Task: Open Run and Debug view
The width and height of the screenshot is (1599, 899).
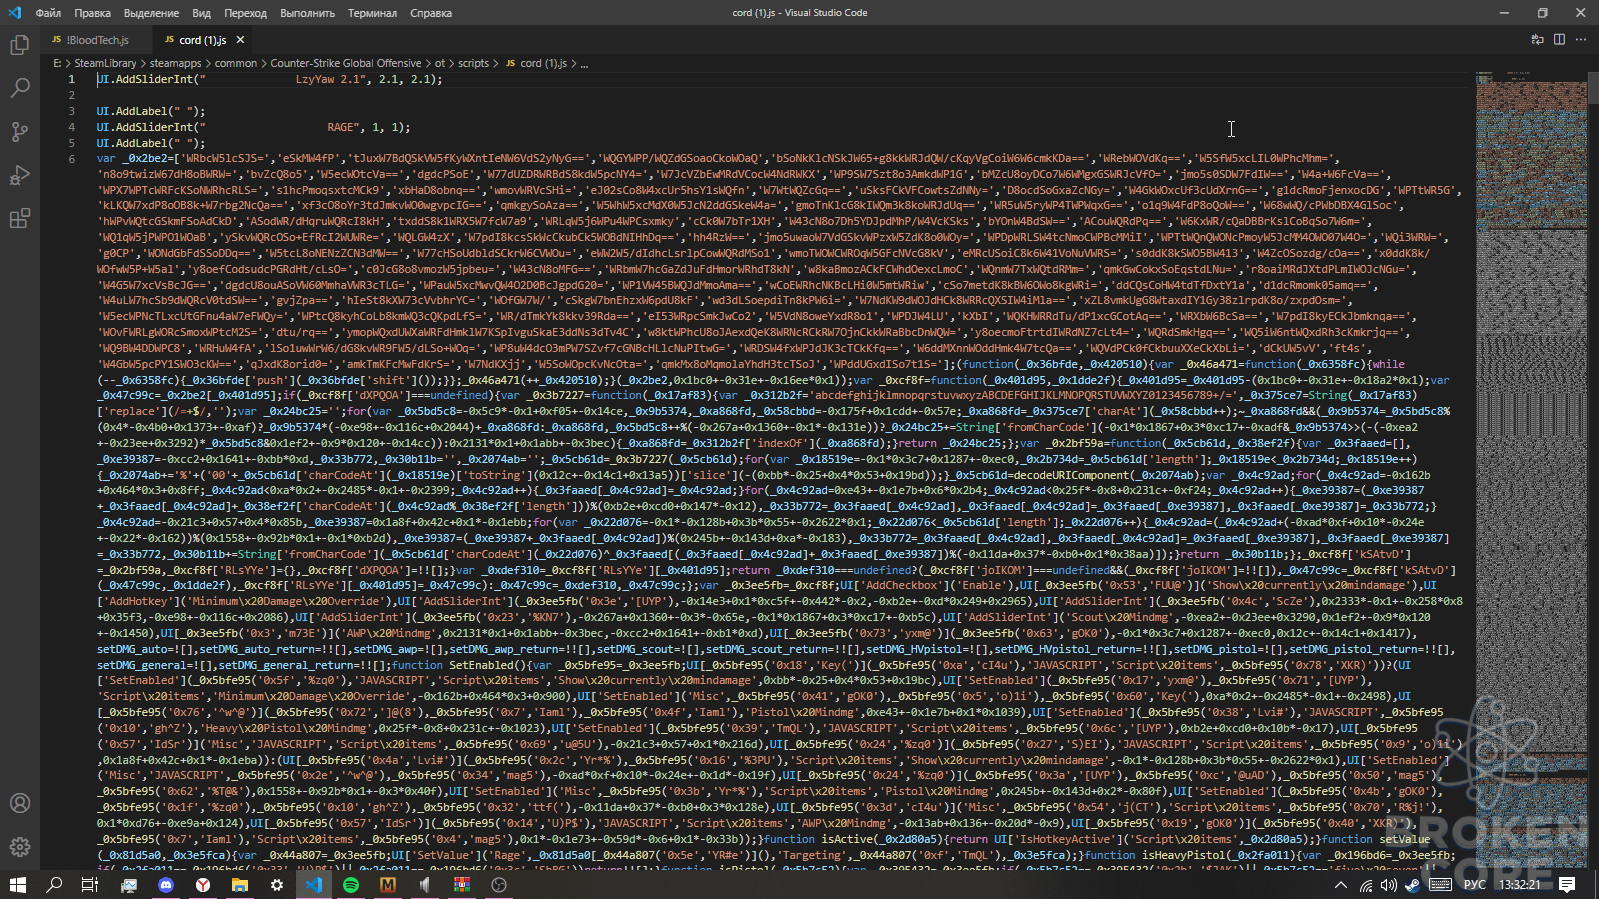Action: point(19,175)
